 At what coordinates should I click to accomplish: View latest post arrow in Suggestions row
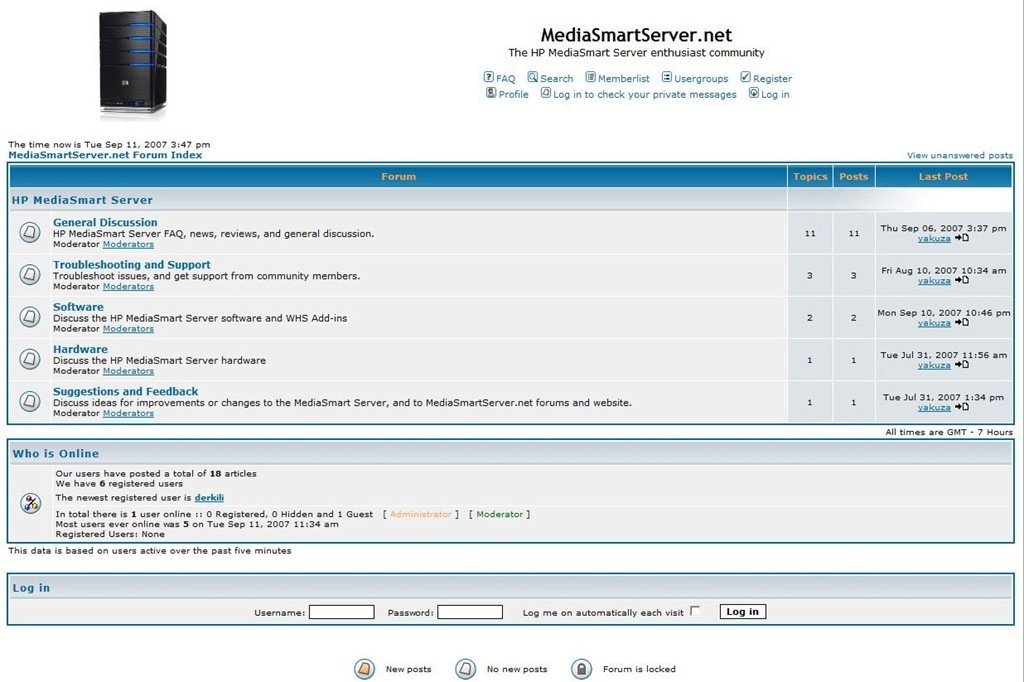962,407
